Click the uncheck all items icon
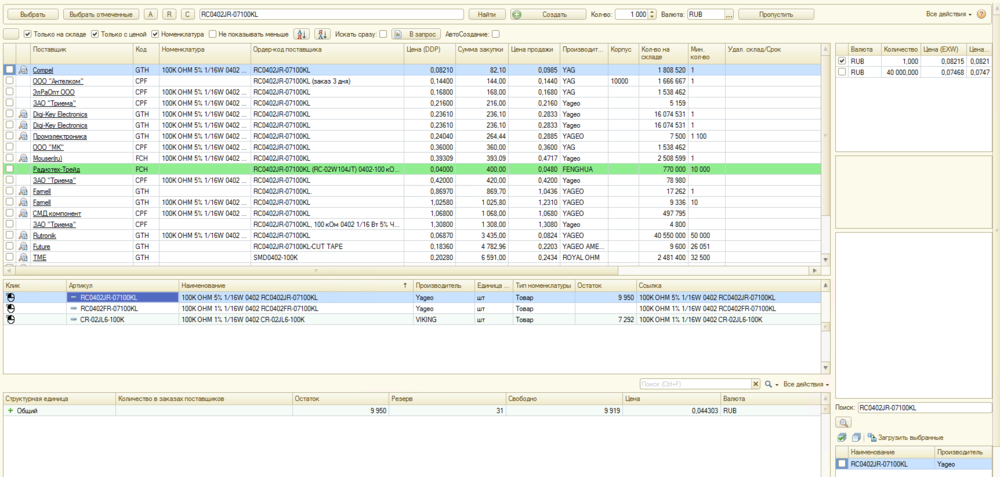The width and height of the screenshot is (1000, 477). coord(856,438)
